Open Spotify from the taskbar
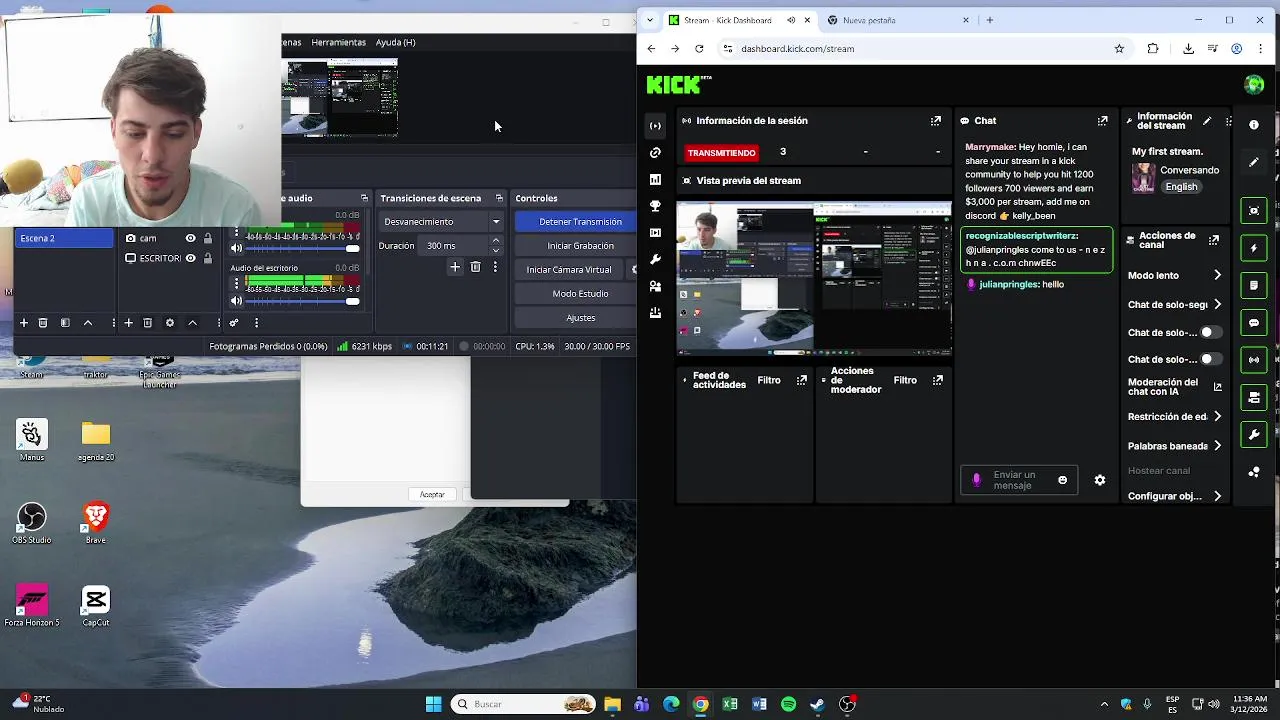The height and width of the screenshot is (720, 1280). [788, 704]
